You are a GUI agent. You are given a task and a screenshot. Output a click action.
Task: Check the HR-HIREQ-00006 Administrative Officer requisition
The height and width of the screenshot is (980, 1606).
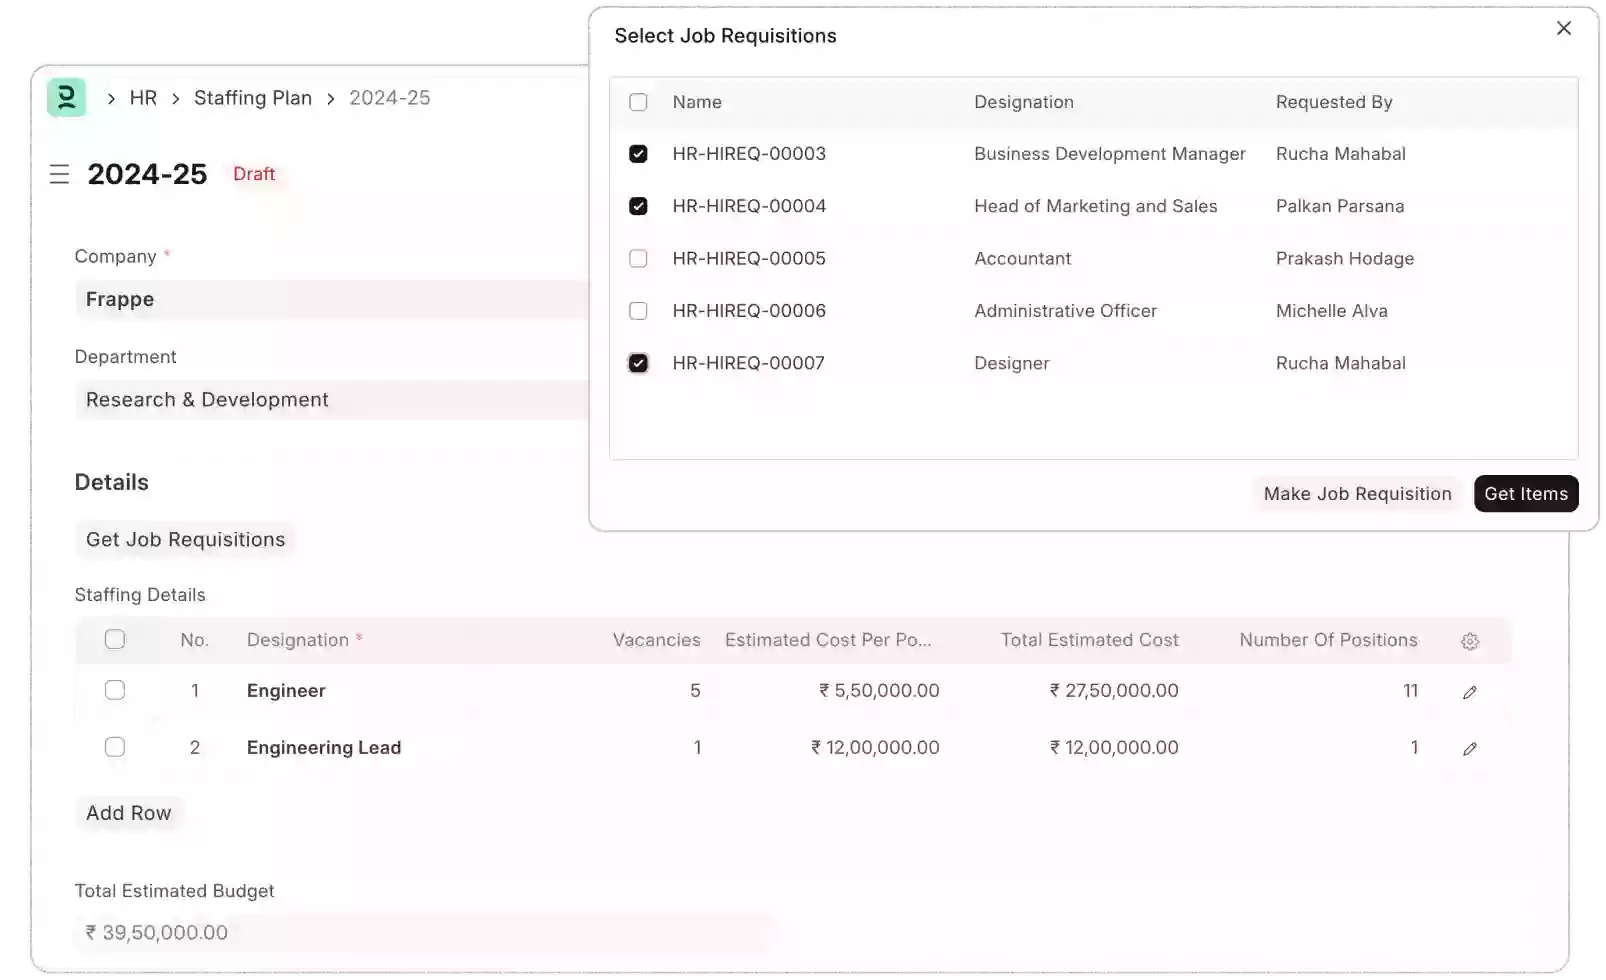[638, 310]
